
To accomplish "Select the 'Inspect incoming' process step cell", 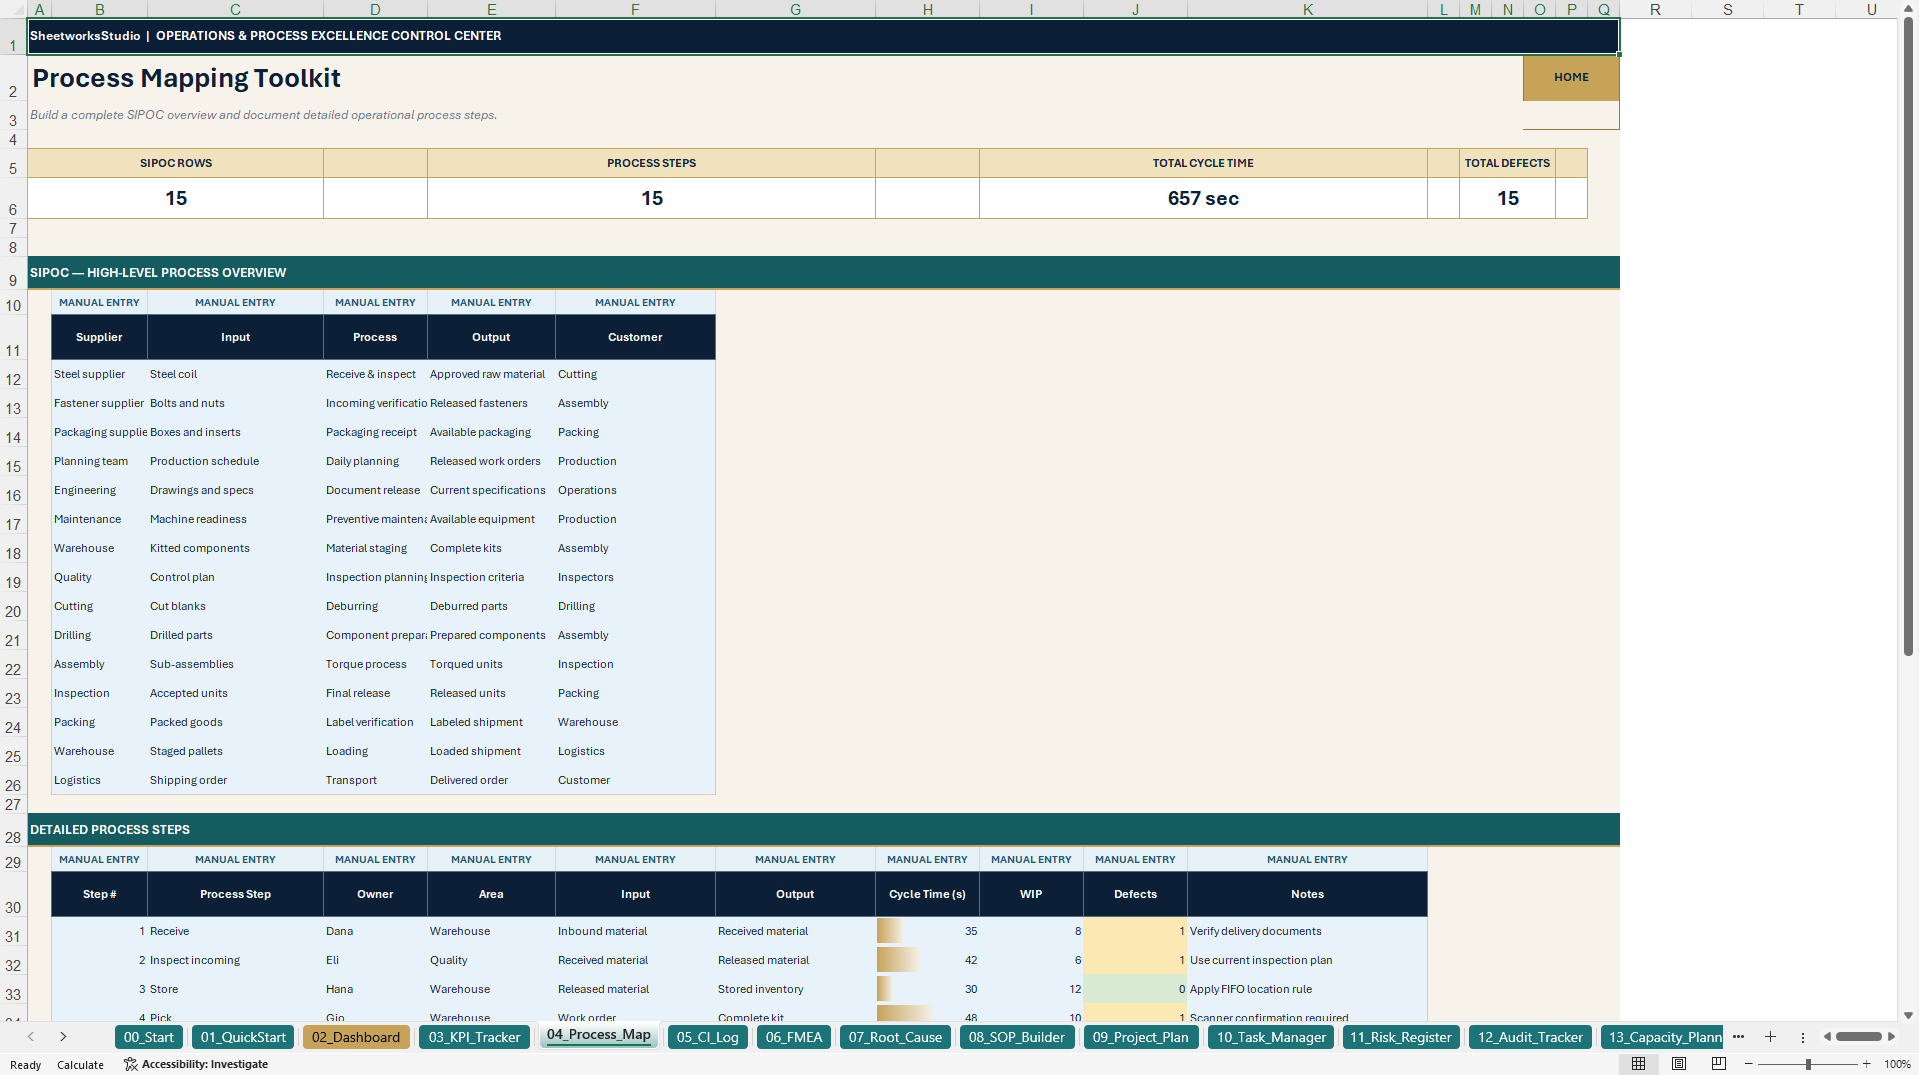I will [x=235, y=960].
